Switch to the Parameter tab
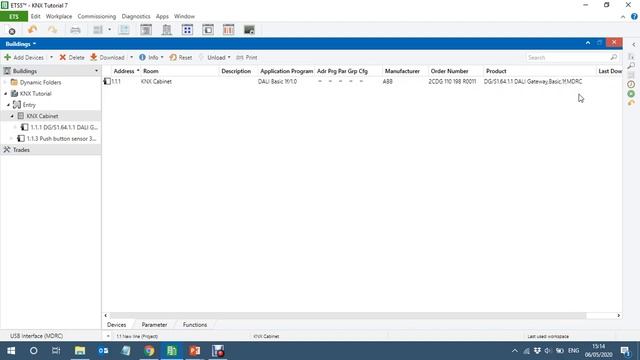The image size is (640, 360). point(154,325)
